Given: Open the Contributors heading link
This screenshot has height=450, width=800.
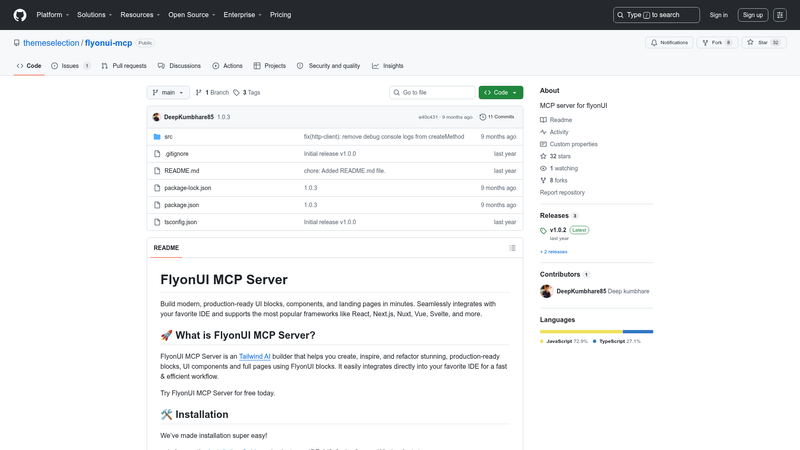Looking at the screenshot, I should pyautogui.click(x=564, y=274).
